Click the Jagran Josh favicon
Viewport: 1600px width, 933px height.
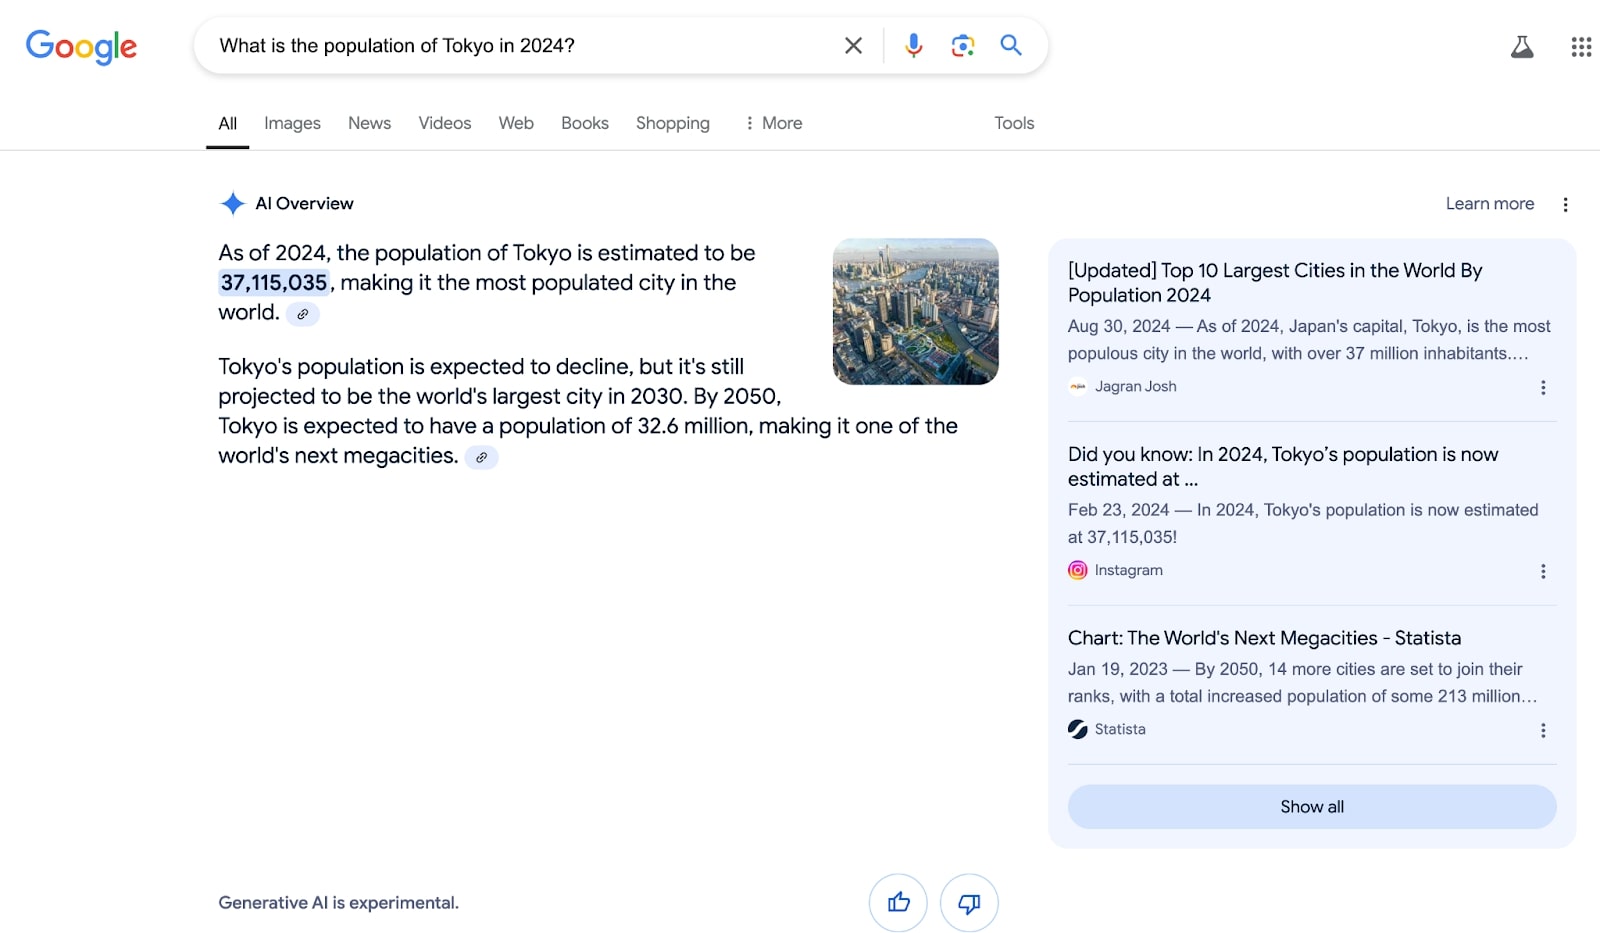tap(1077, 387)
